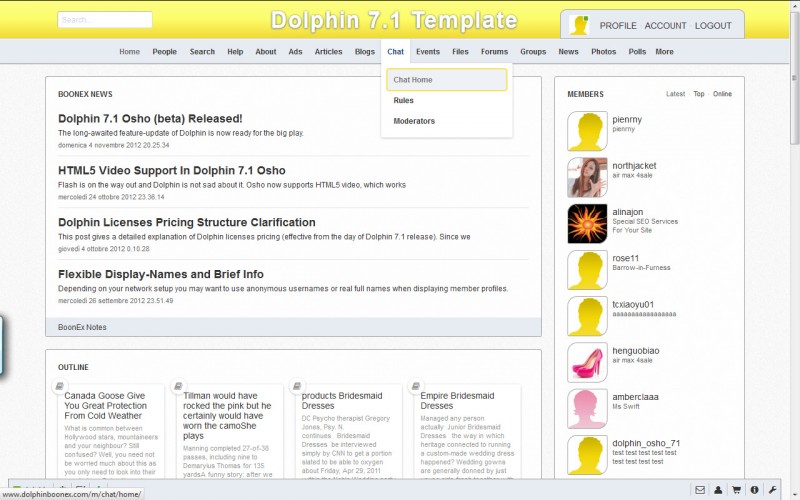Click the blog icon on Canada Goose post
The width and height of the screenshot is (800, 500).
pos(60,386)
